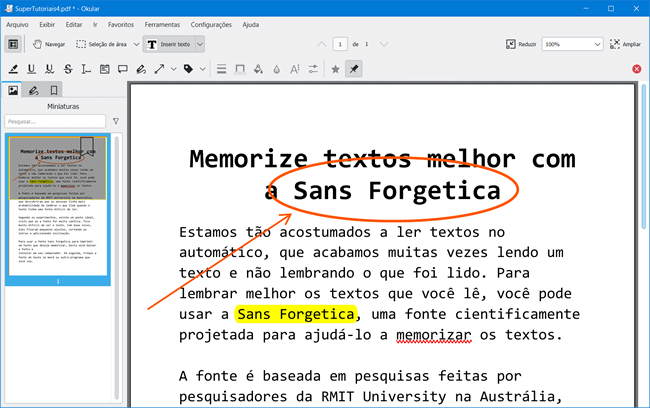Select the strikeout annotation tool
The height and width of the screenshot is (408, 650).
click(68, 69)
